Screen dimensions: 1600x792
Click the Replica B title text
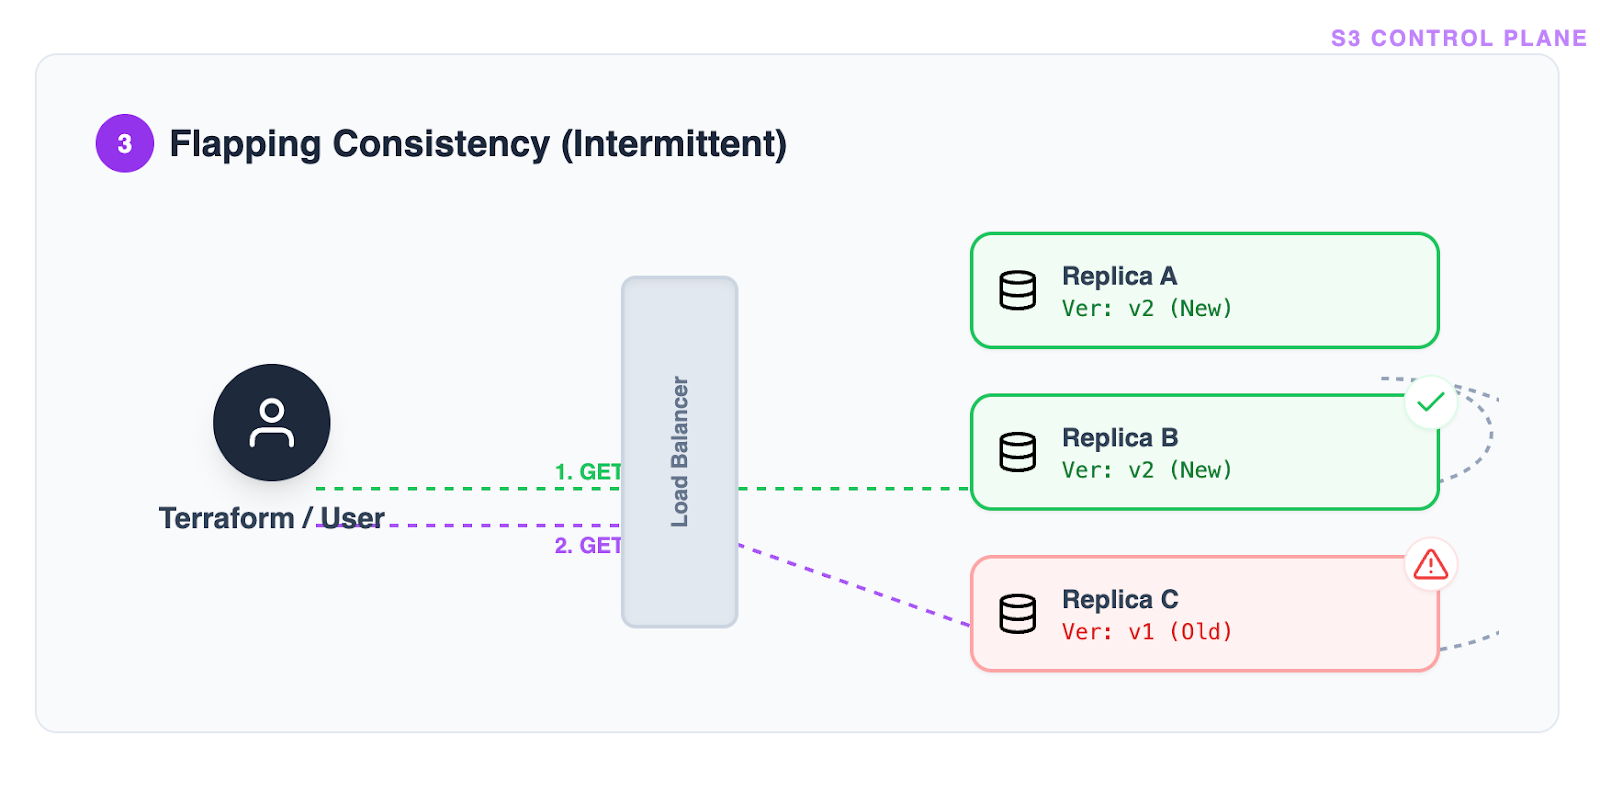pos(1120,438)
